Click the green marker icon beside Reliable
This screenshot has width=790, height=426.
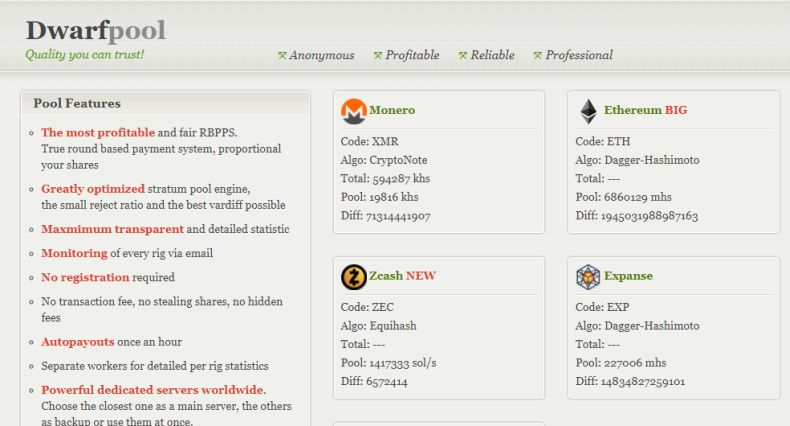coord(463,55)
